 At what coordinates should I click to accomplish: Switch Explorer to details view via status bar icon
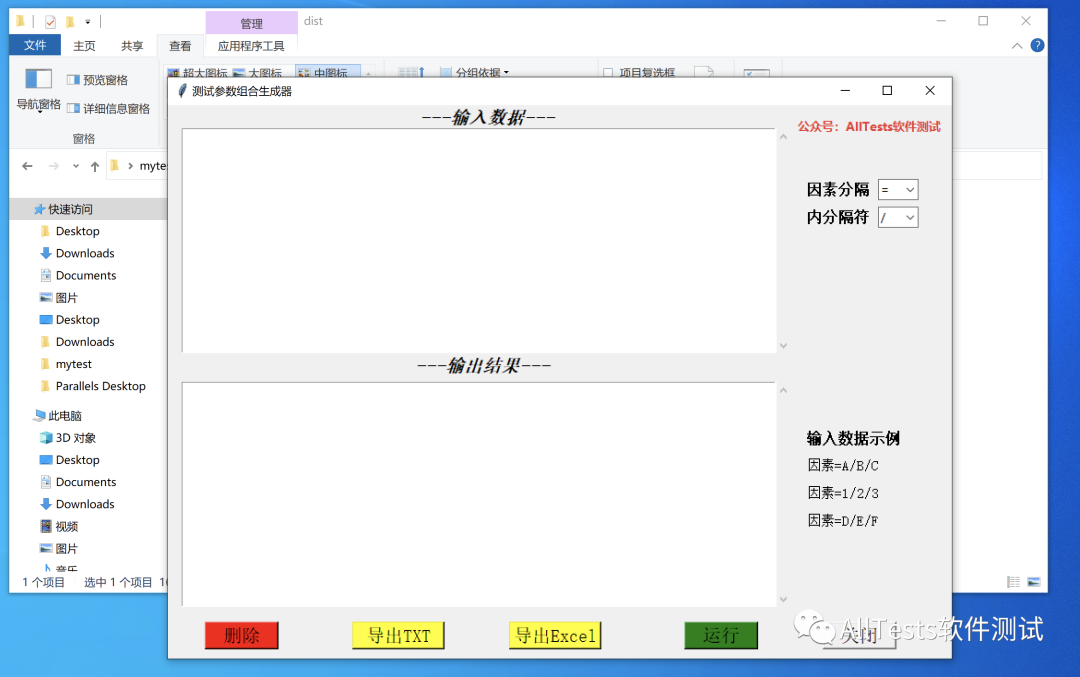click(x=1013, y=582)
